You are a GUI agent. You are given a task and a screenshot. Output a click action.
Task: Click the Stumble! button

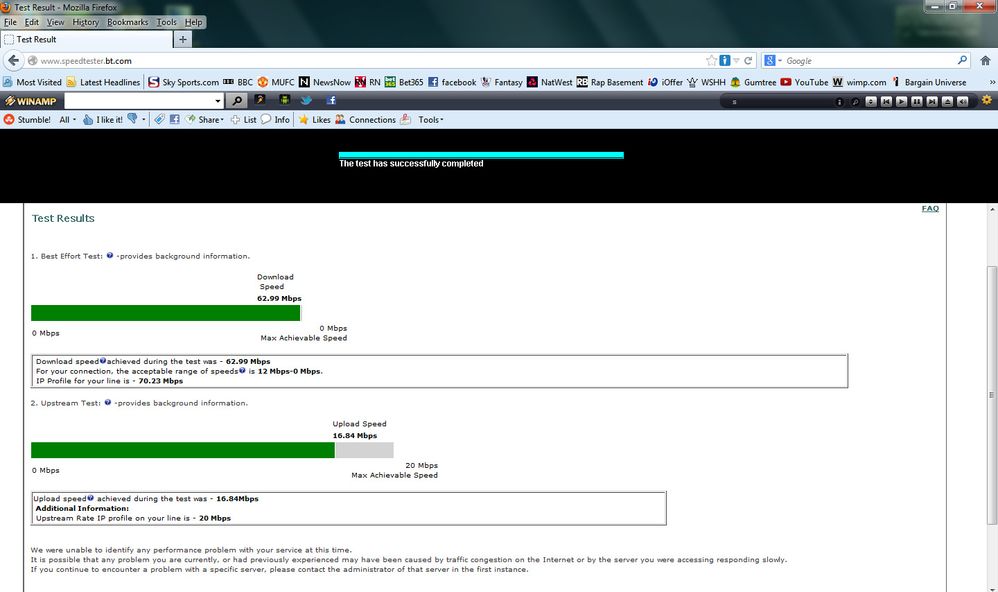click(x=27, y=119)
